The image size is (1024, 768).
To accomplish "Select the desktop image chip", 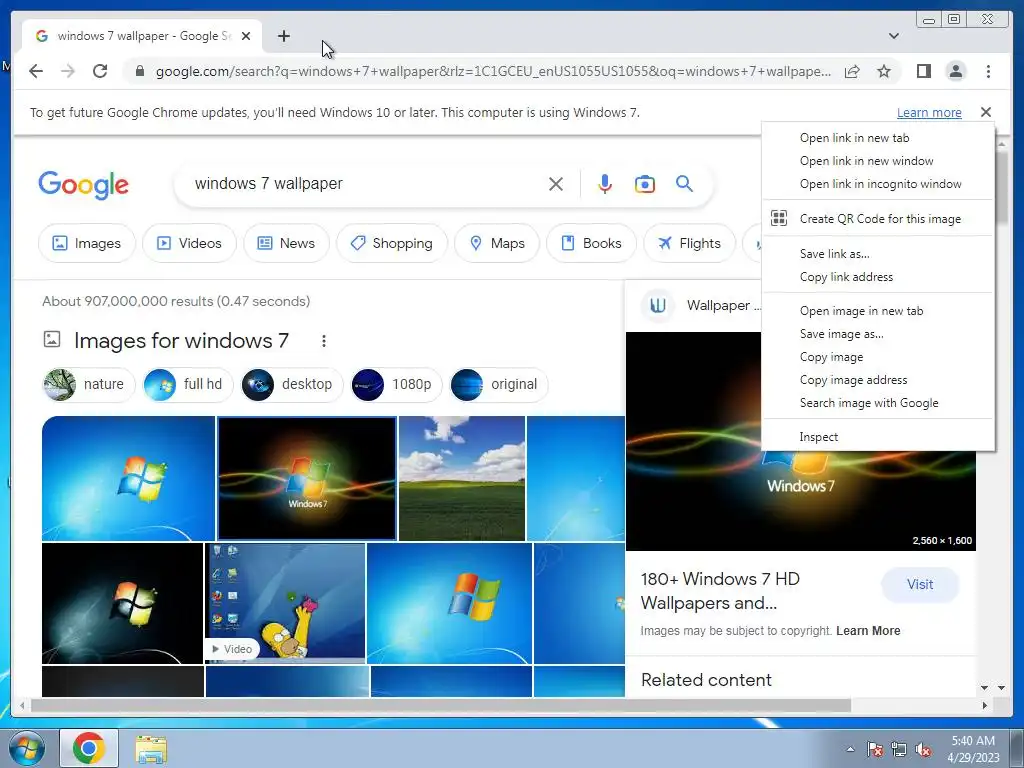I will tap(292, 385).
